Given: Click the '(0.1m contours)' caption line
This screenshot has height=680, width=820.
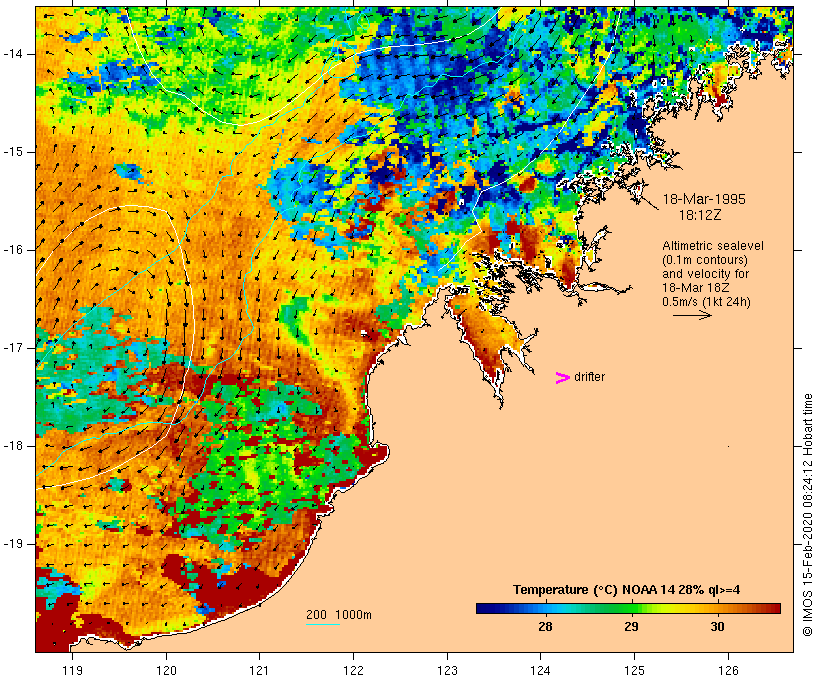Looking at the screenshot, I should tap(705, 260).
